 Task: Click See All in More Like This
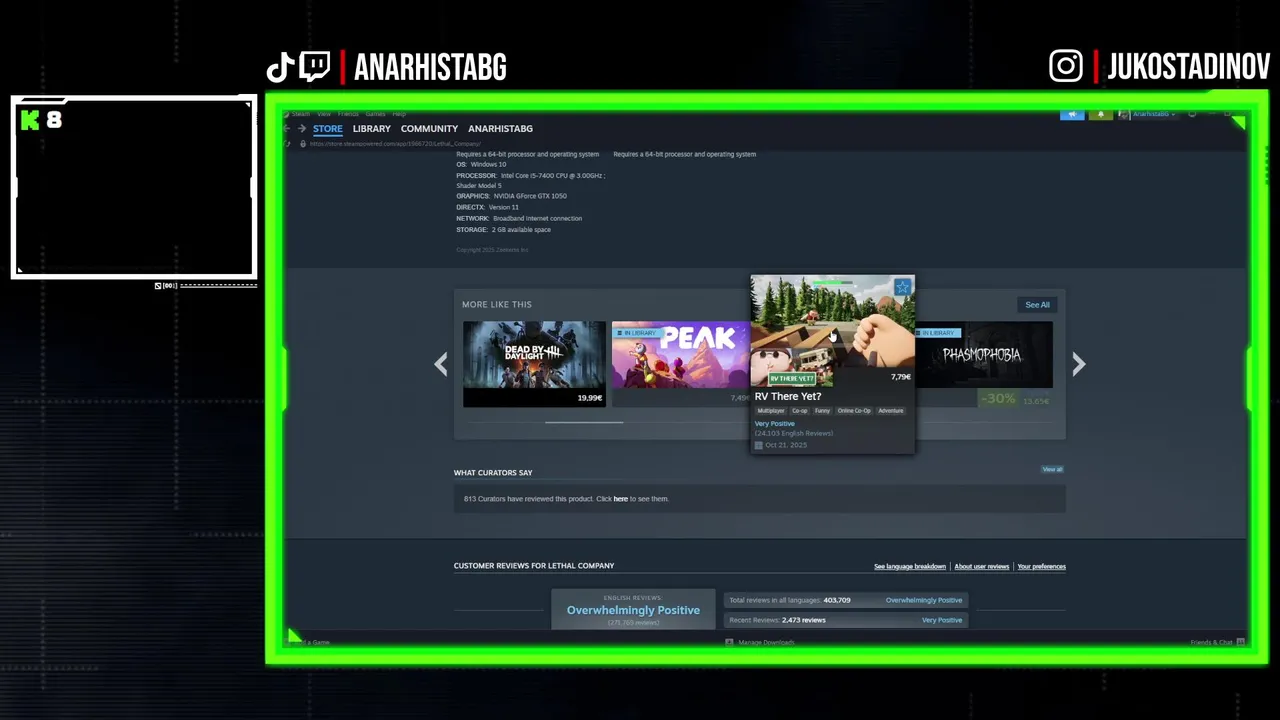pos(1037,305)
